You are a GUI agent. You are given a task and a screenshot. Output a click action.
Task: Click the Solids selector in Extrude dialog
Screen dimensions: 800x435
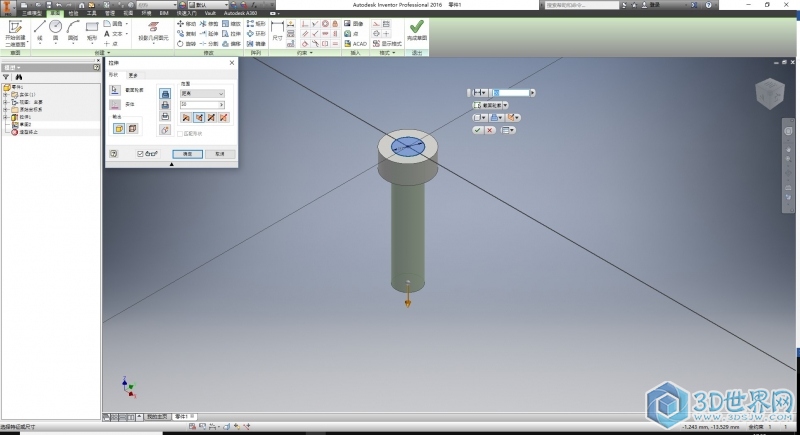[x=115, y=105]
